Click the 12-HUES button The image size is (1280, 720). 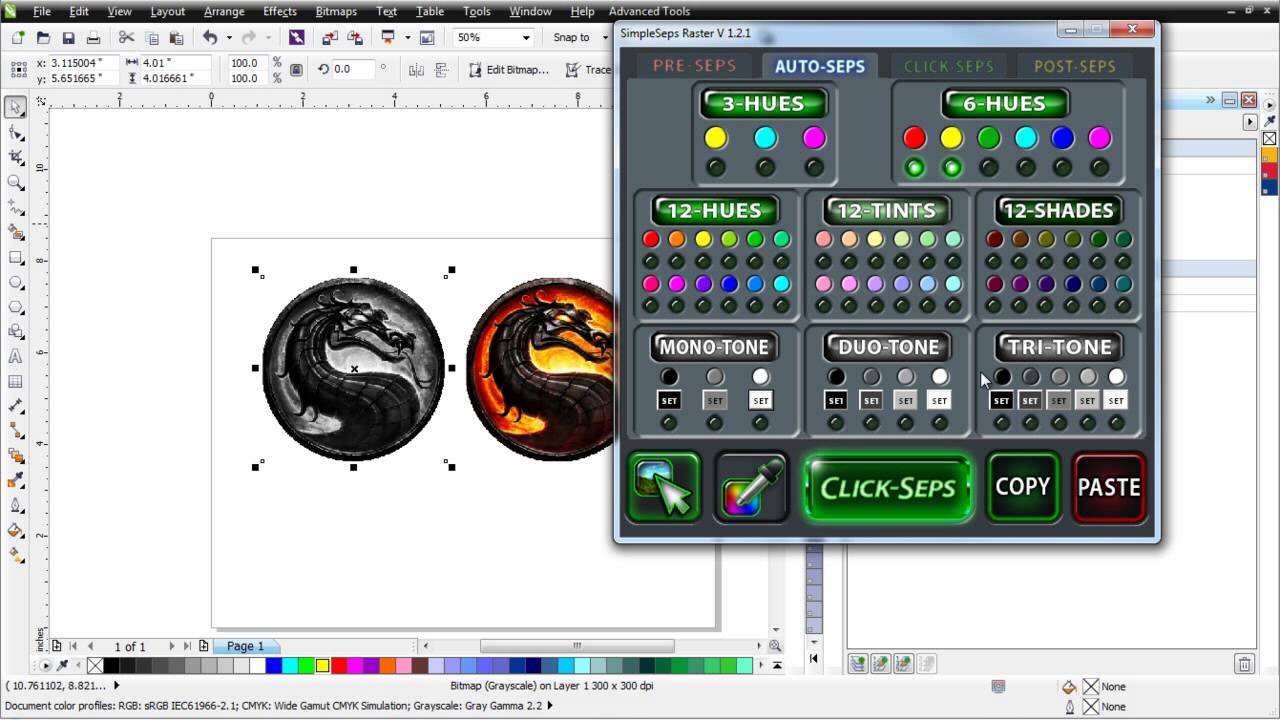pos(715,210)
